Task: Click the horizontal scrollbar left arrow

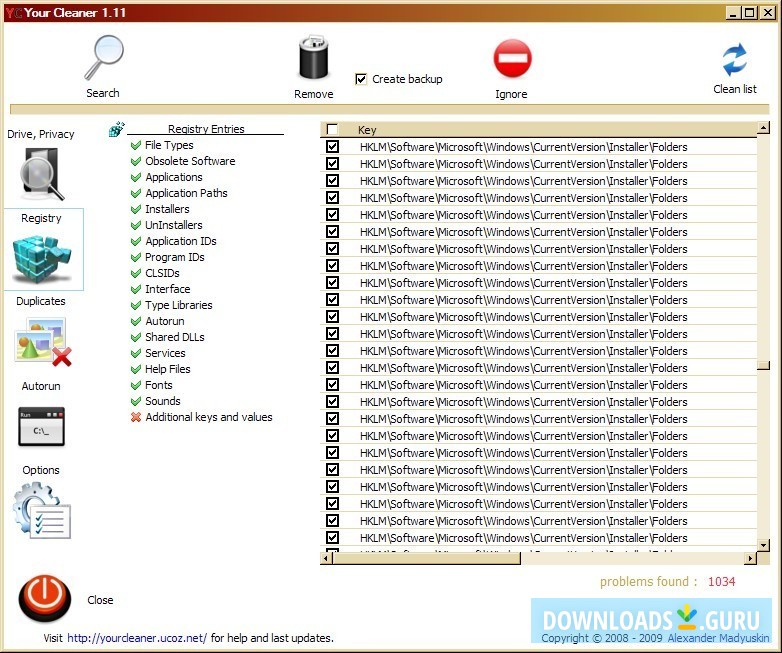Action: point(326,558)
